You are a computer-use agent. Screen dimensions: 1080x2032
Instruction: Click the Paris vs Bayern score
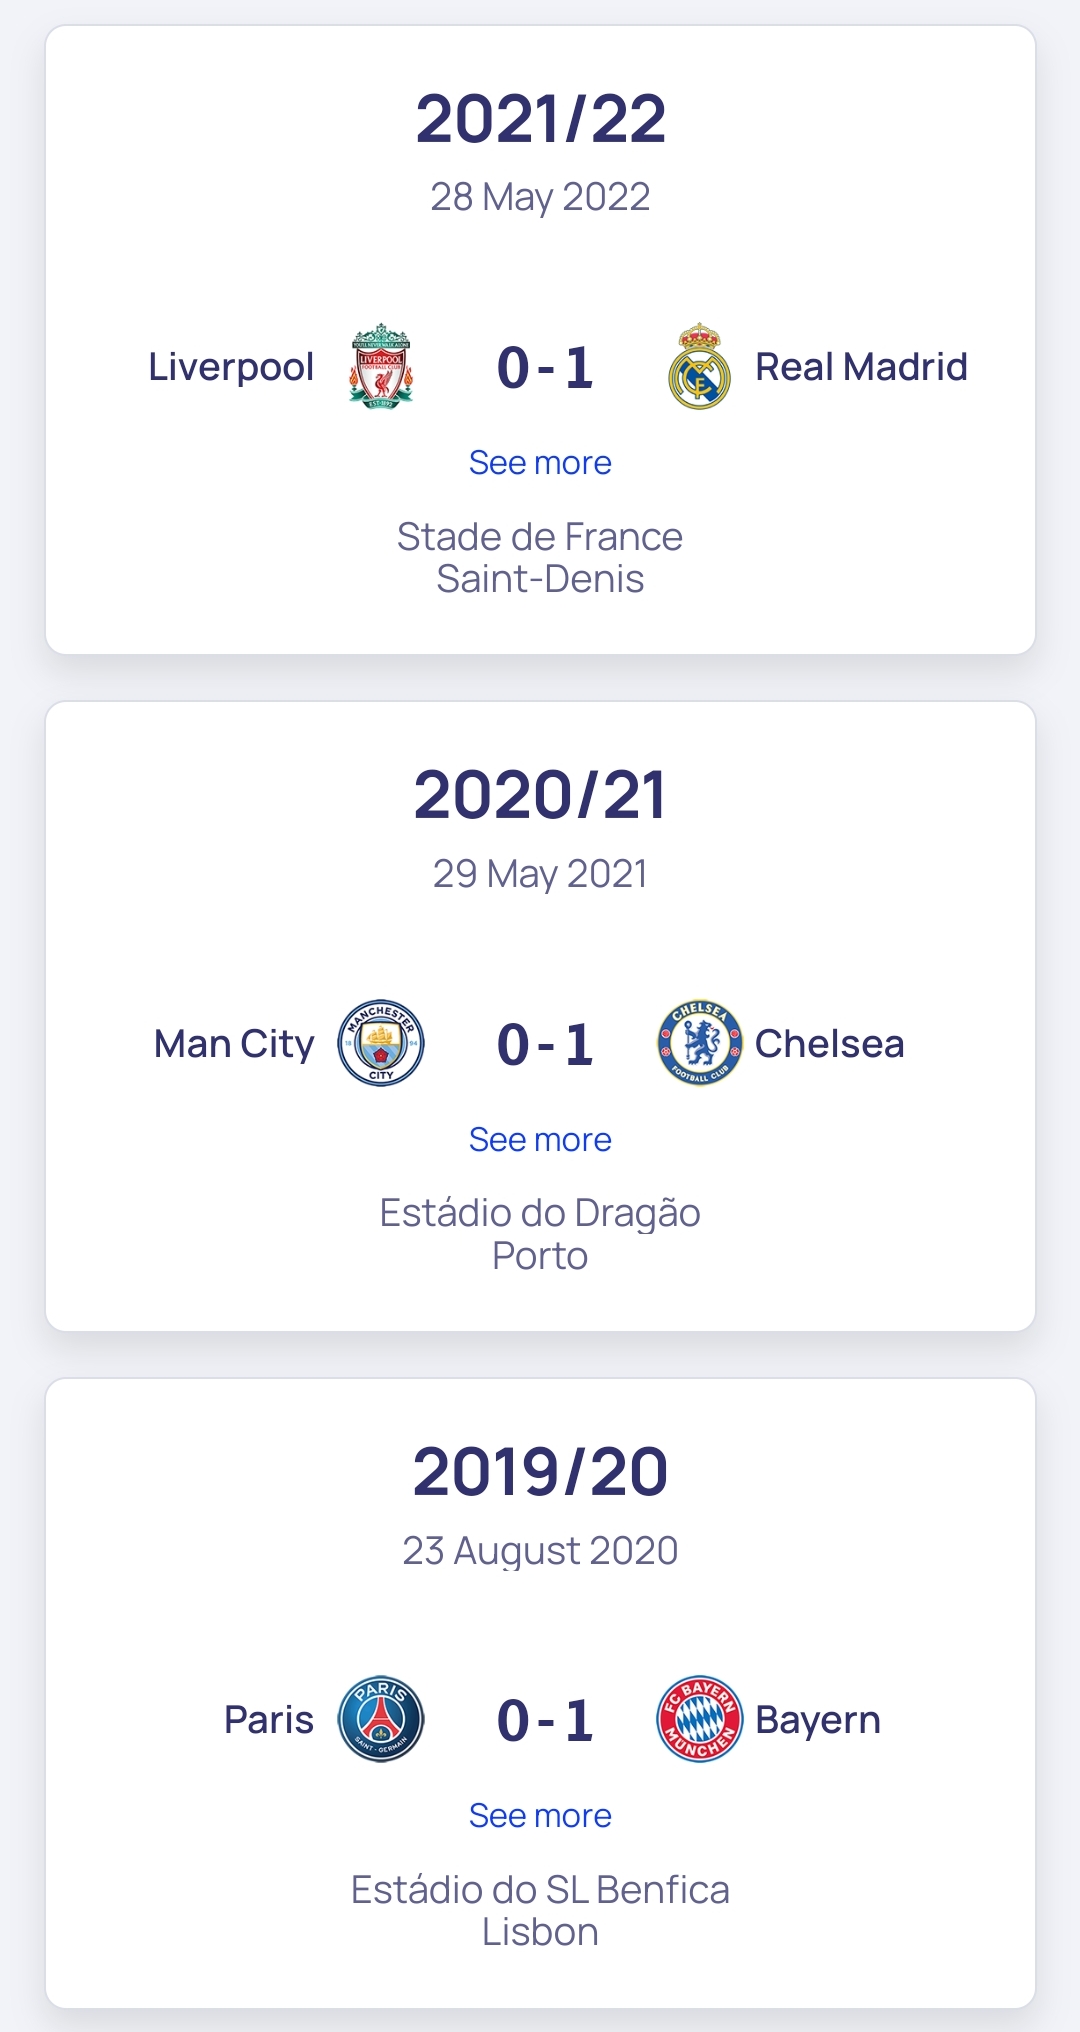pos(545,1721)
